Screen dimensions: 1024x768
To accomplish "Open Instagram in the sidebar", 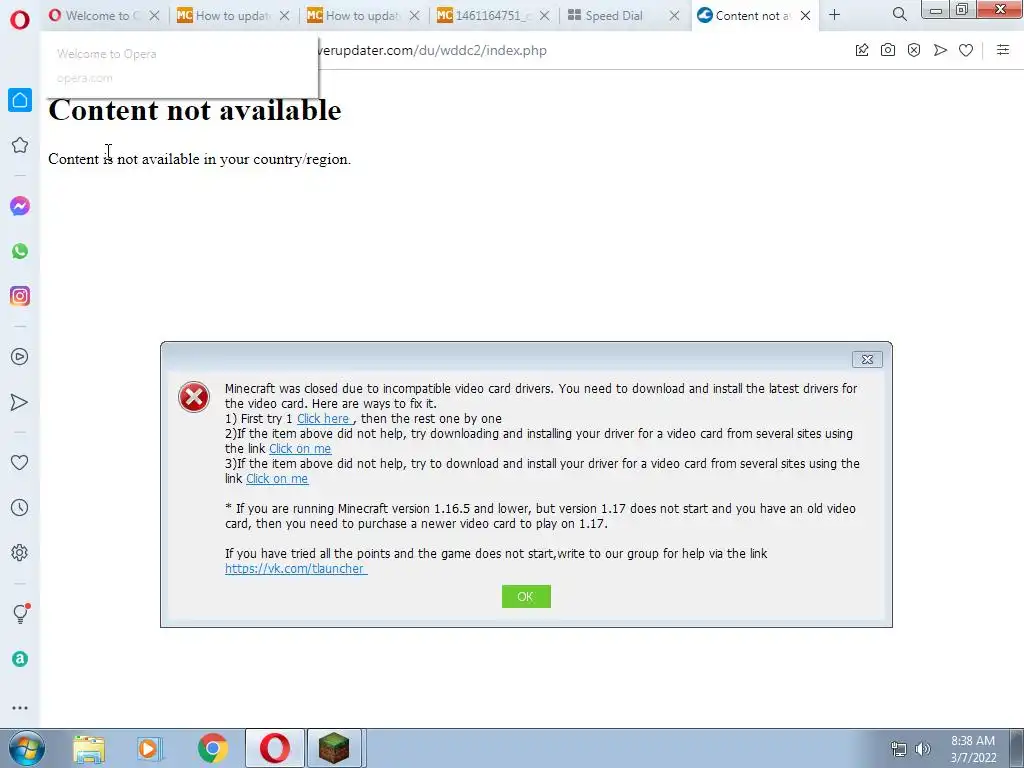I will coord(20,296).
